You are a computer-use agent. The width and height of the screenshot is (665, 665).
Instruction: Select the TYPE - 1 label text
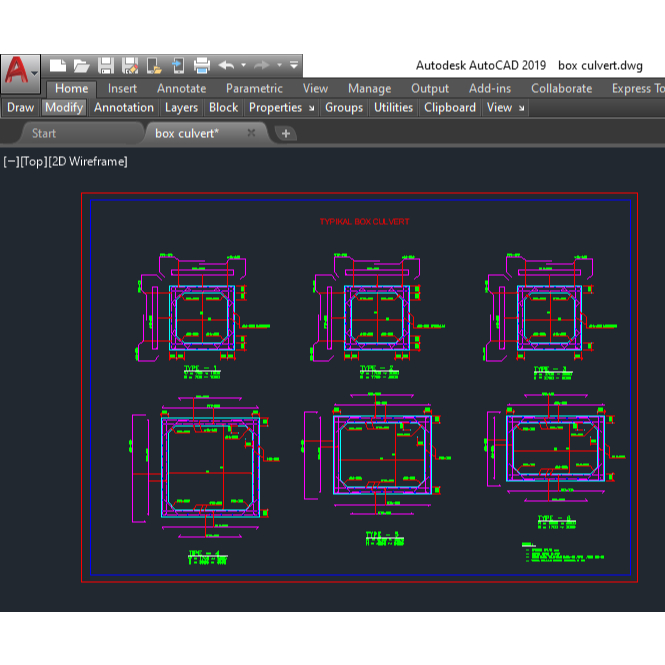[201, 368]
